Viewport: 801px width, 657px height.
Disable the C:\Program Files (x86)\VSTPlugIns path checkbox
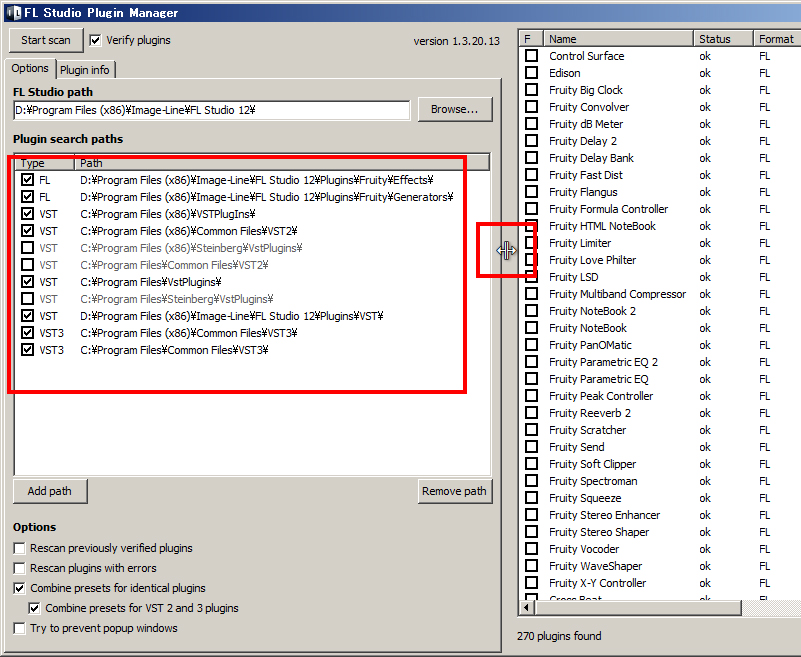tap(28, 214)
